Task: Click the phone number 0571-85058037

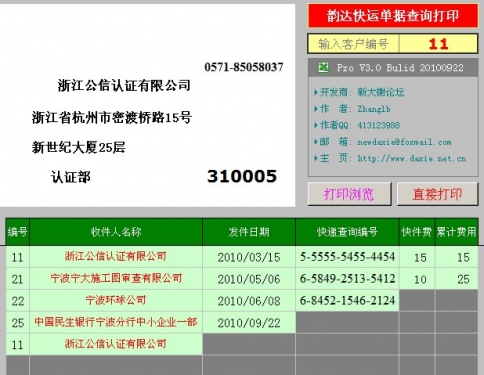Action: pos(244,67)
